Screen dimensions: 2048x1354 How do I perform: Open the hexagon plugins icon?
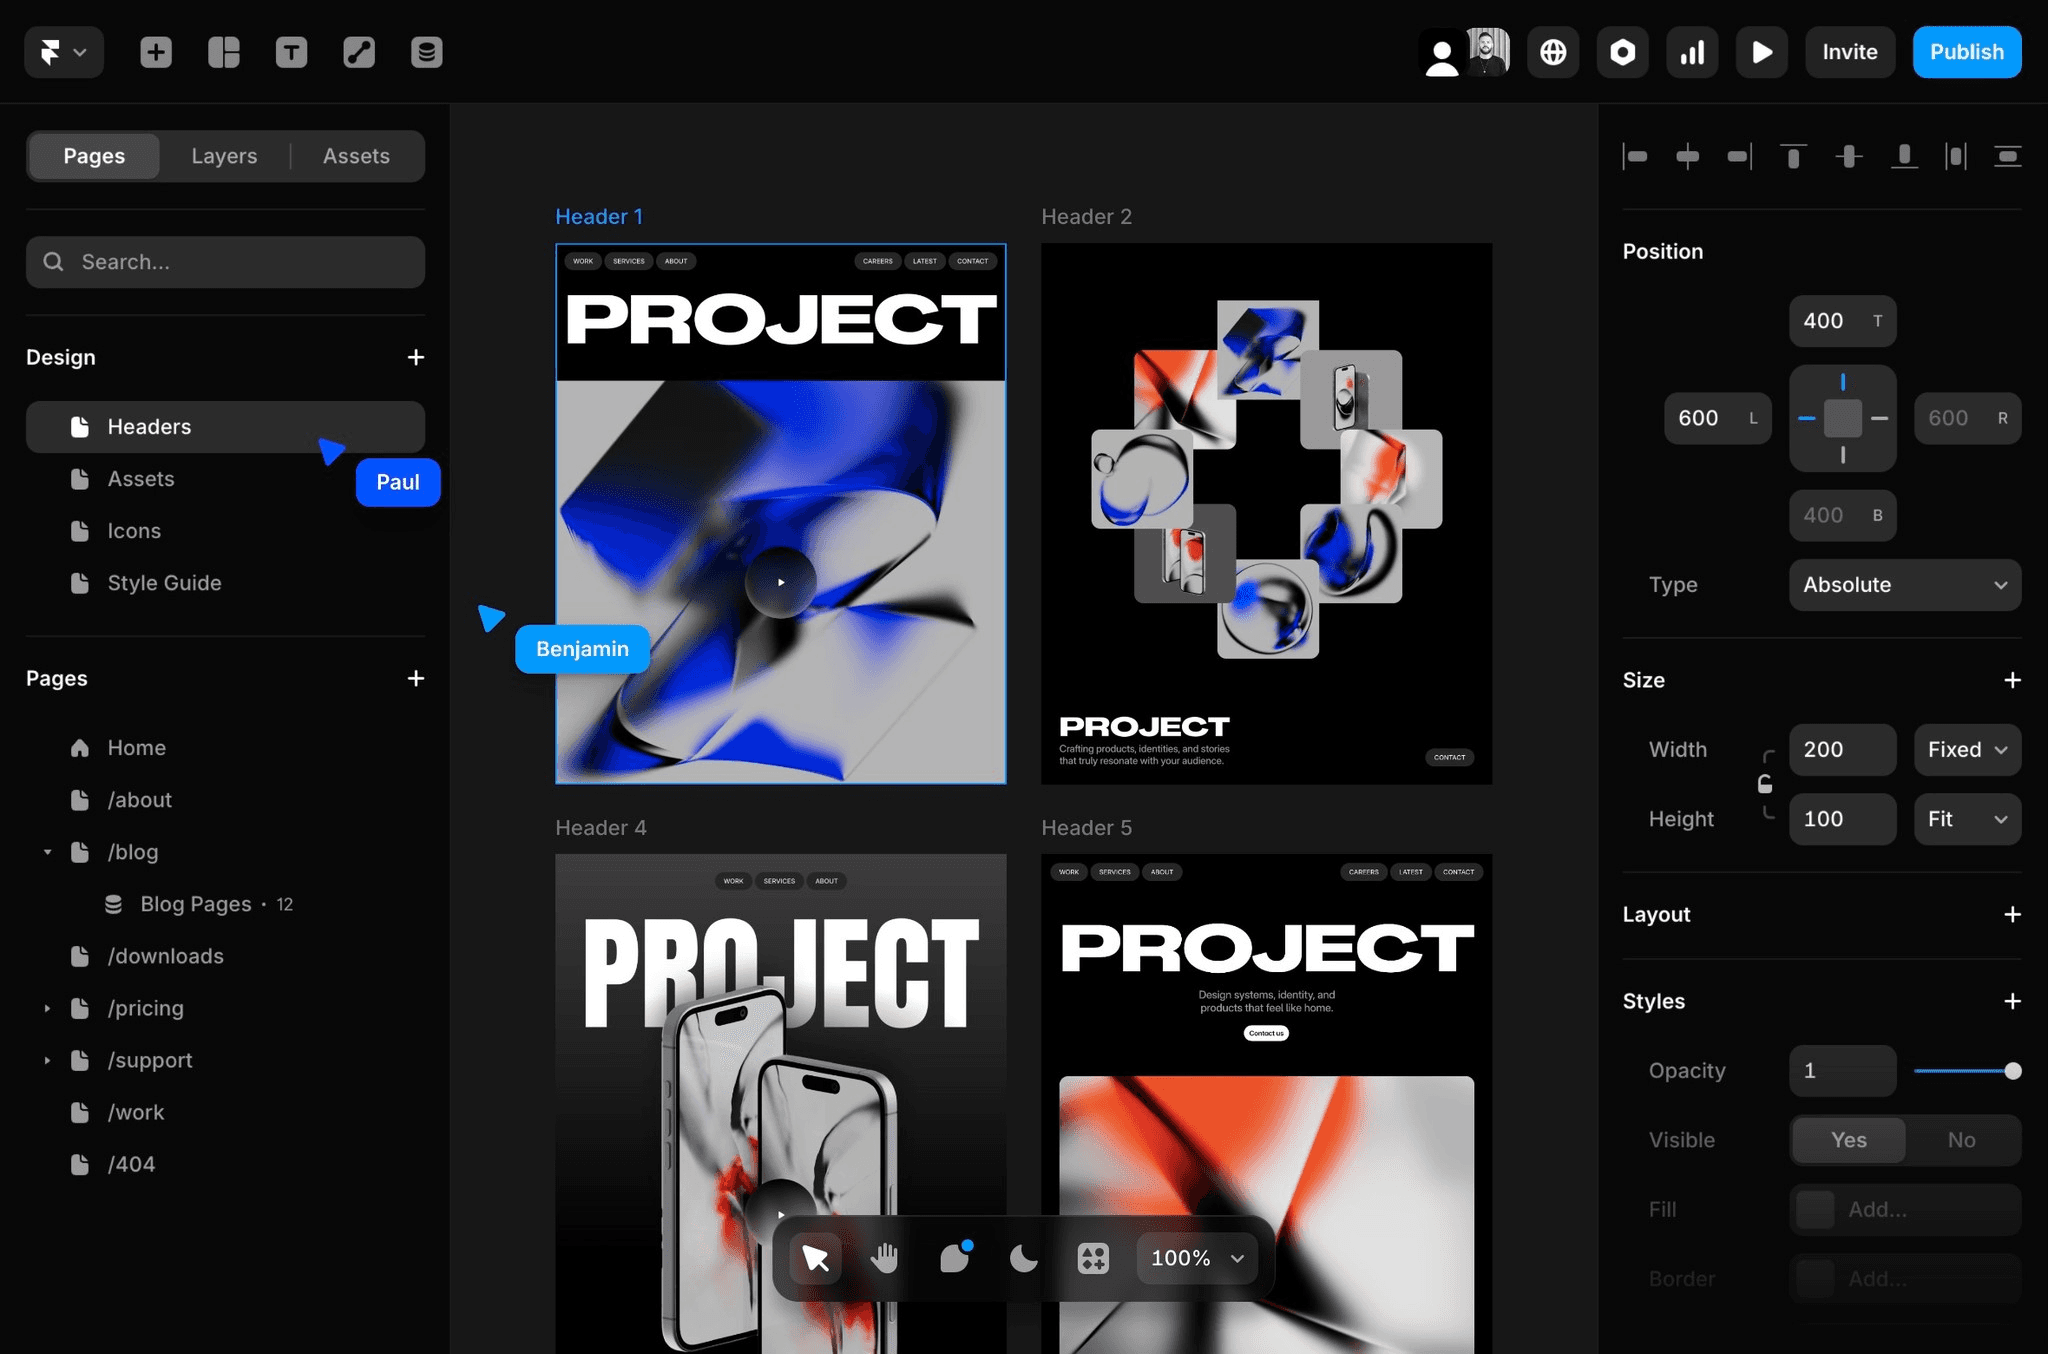click(1622, 52)
